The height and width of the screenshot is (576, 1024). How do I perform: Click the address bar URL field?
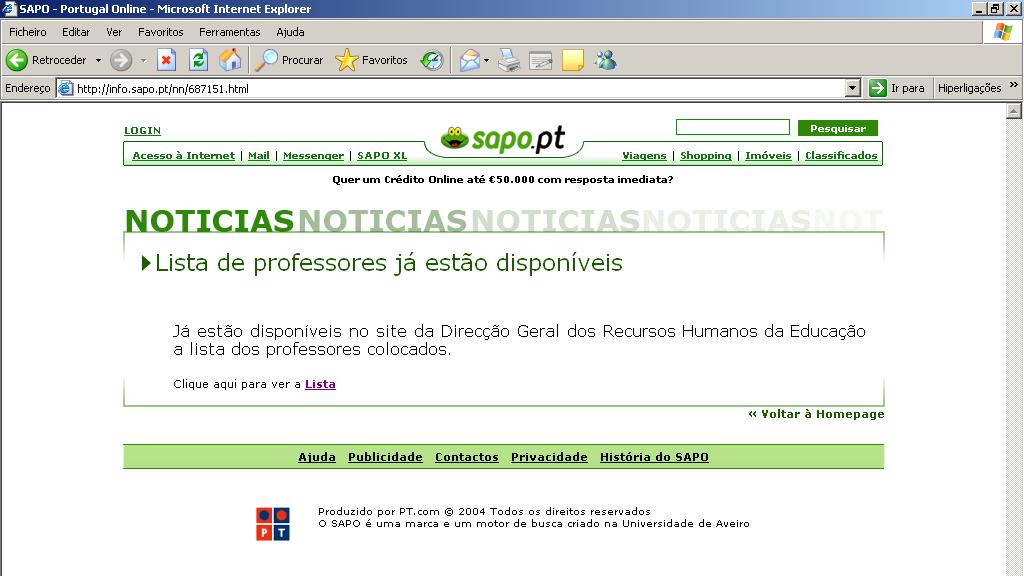tap(460, 88)
